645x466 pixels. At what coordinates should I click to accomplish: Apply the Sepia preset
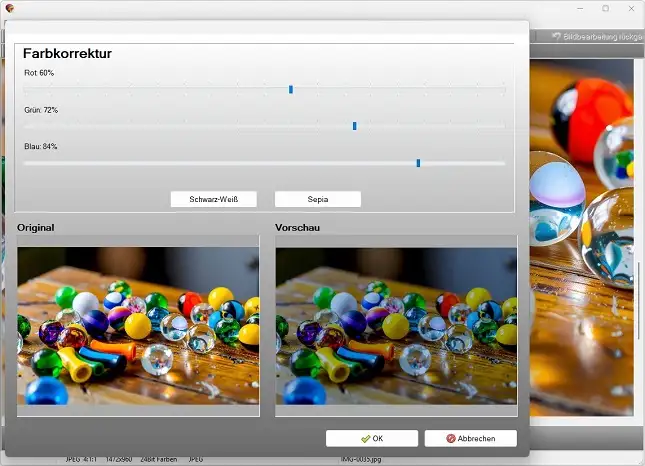[x=317, y=199]
